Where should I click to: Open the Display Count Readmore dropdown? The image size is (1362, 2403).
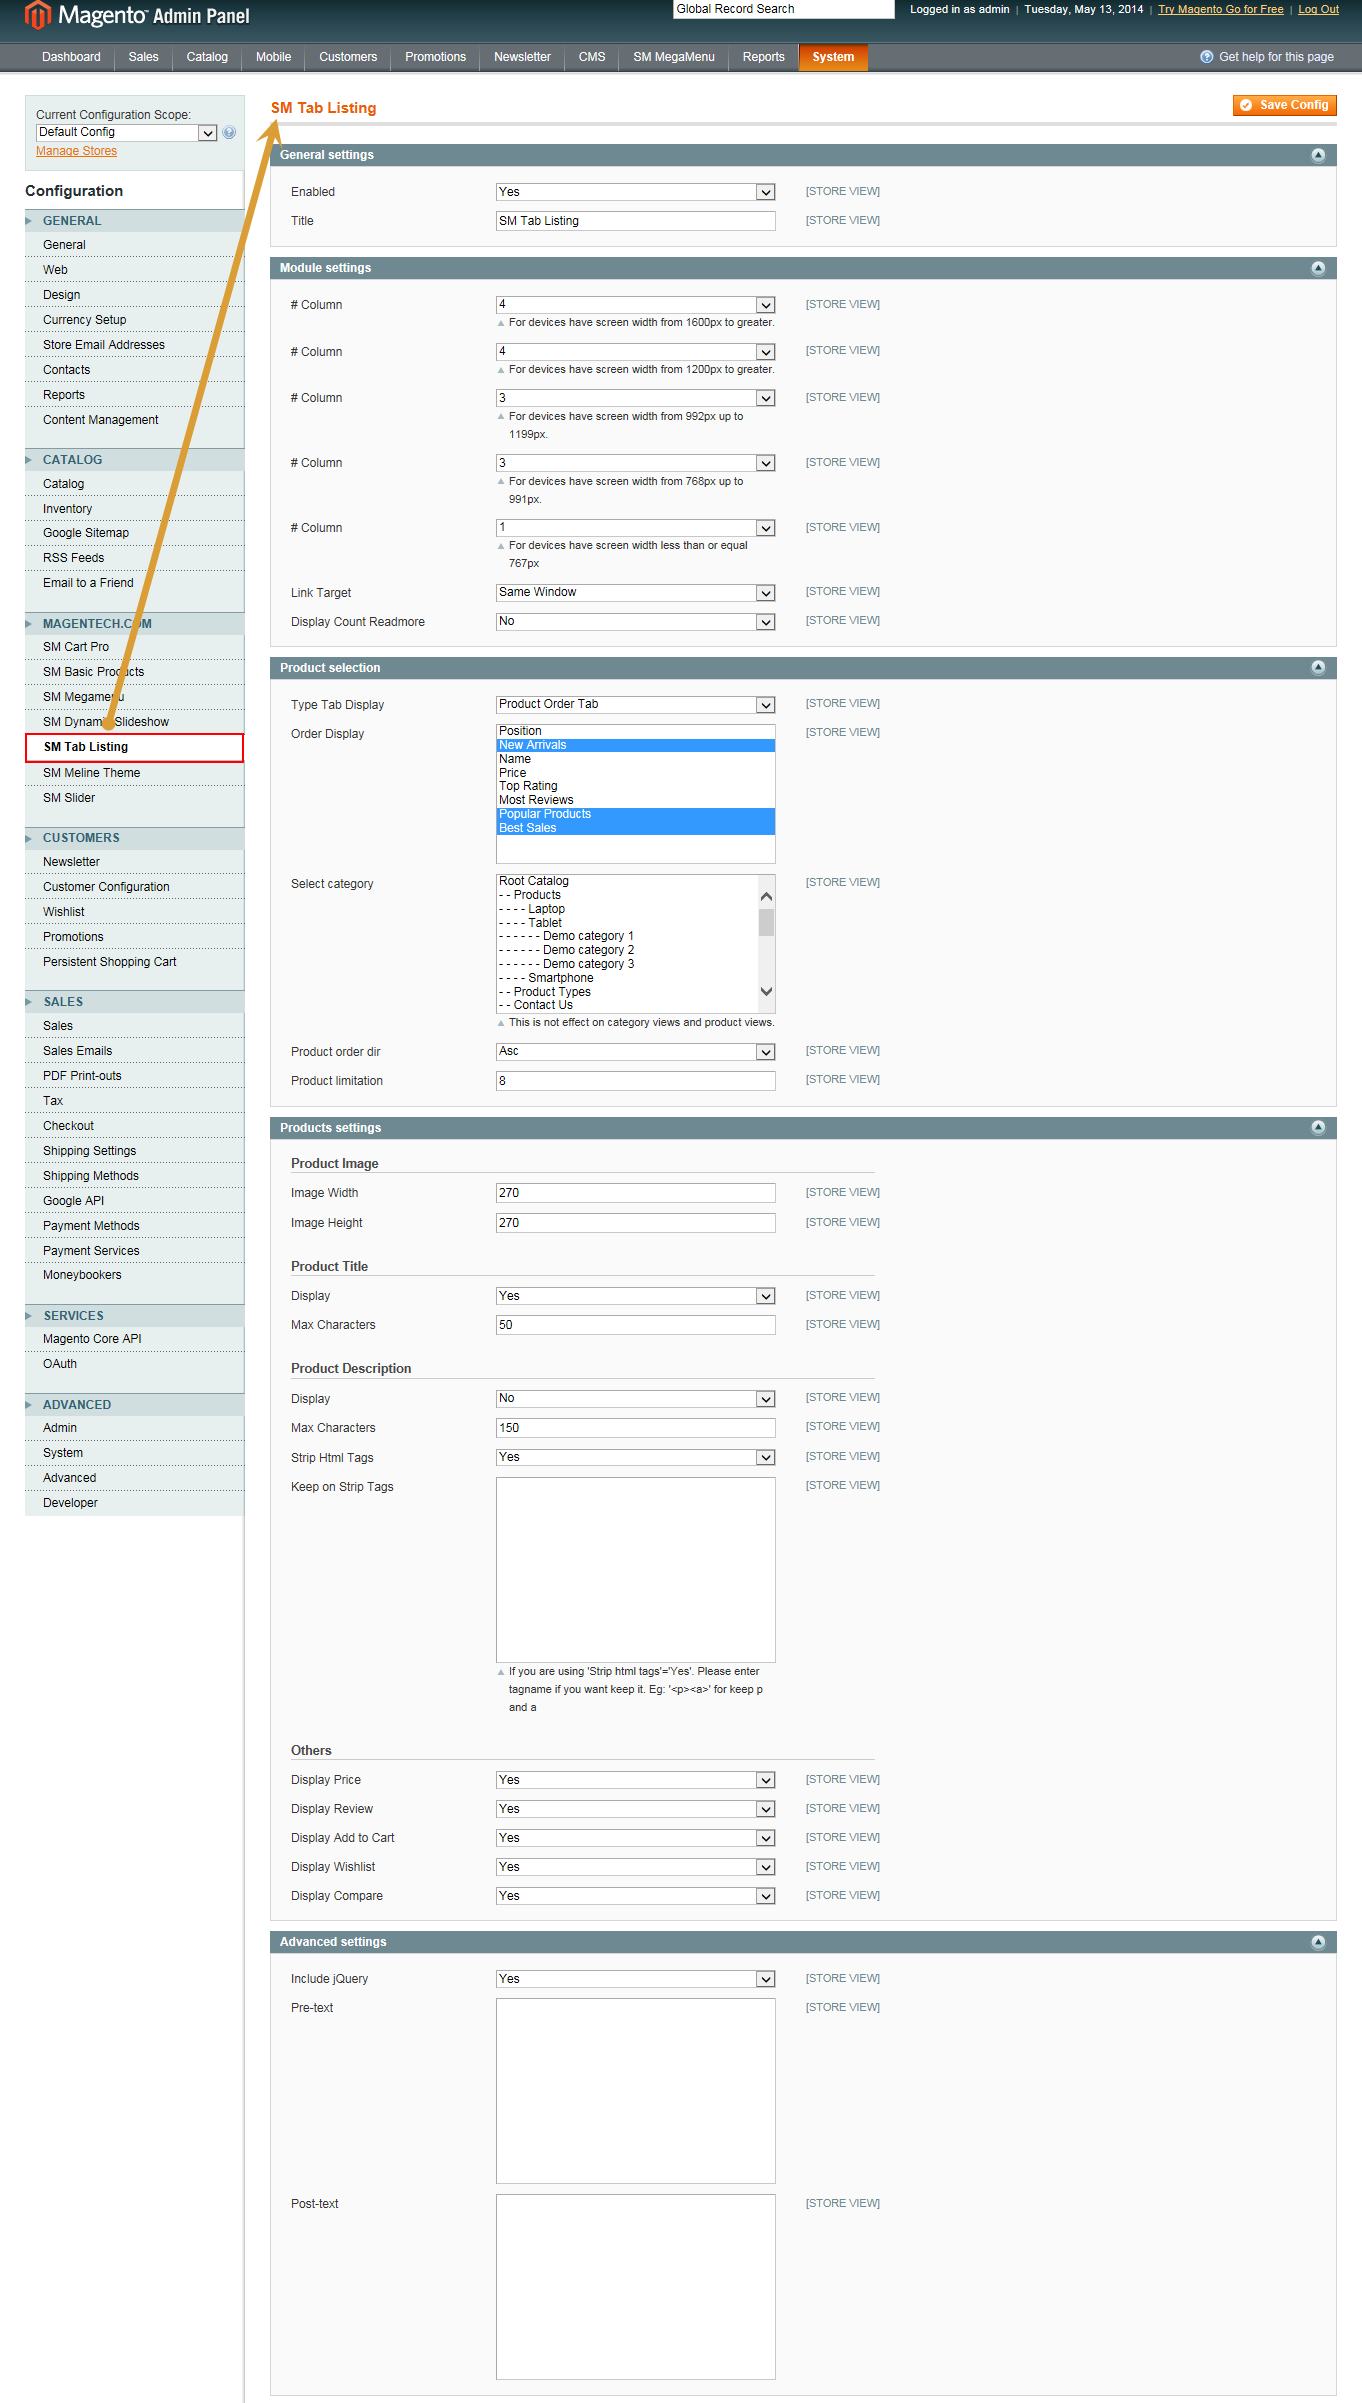[x=636, y=622]
